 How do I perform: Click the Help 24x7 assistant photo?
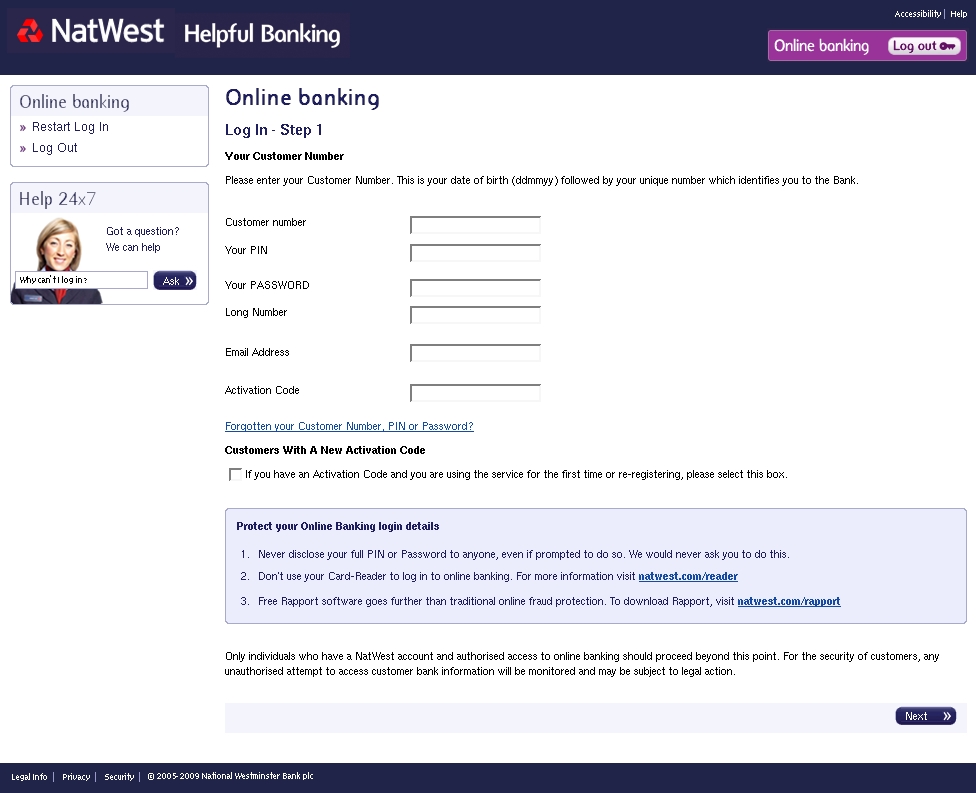tap(59, 260)
